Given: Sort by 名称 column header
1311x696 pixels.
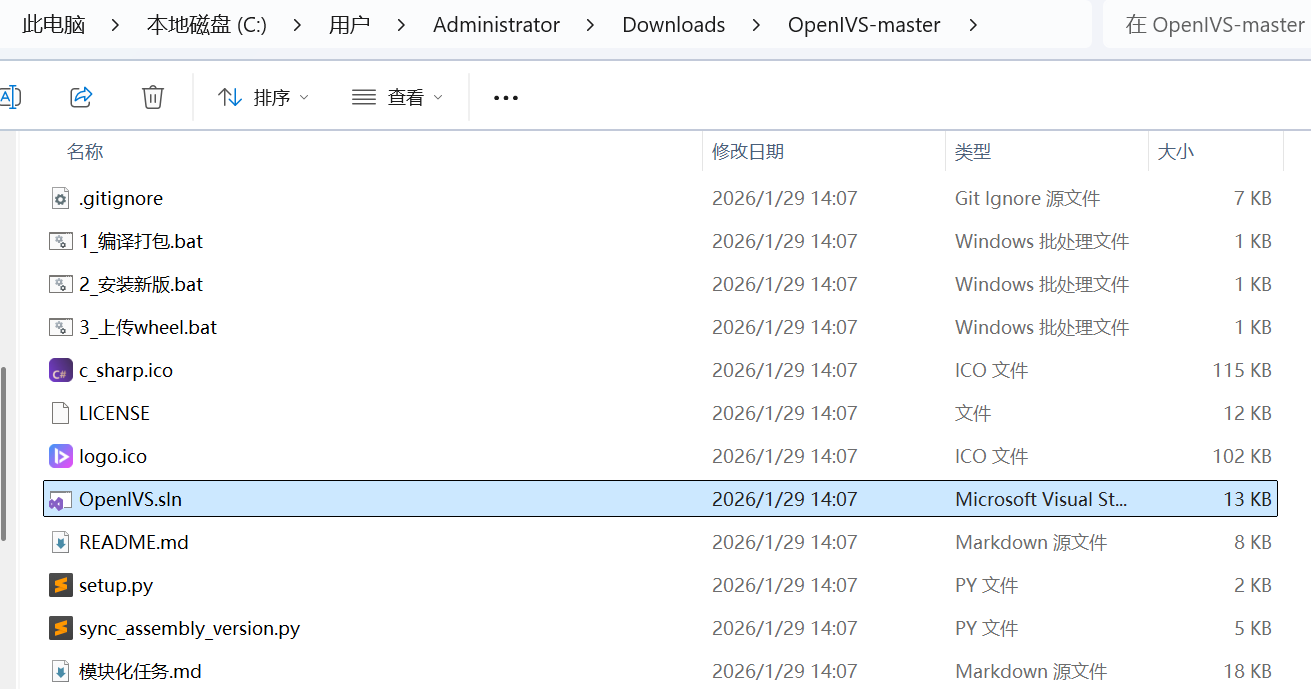Looking at the screenshot, I should (85, 152).
